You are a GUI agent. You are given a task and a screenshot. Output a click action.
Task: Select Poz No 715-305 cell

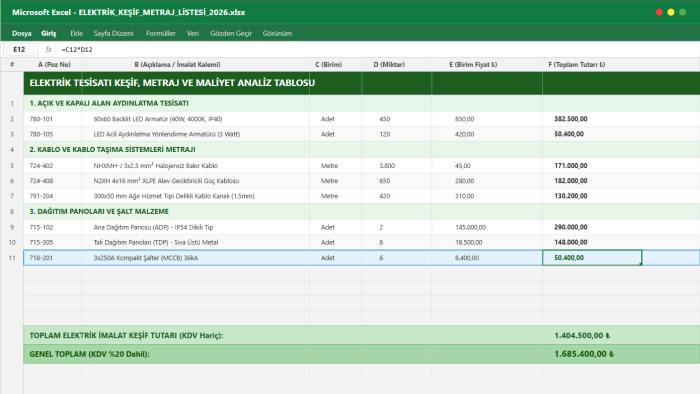(41, 242)
